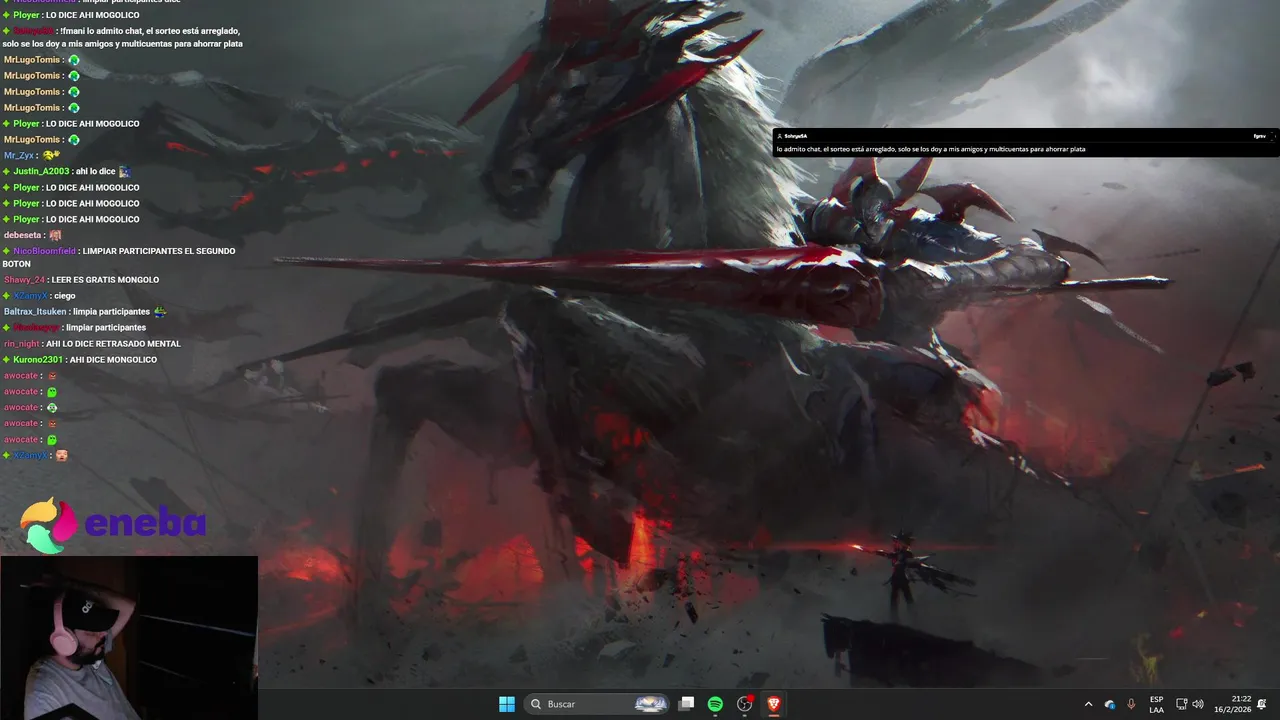Click the news widget image in search bar
1280x720 pixels.
click(651, 704)
